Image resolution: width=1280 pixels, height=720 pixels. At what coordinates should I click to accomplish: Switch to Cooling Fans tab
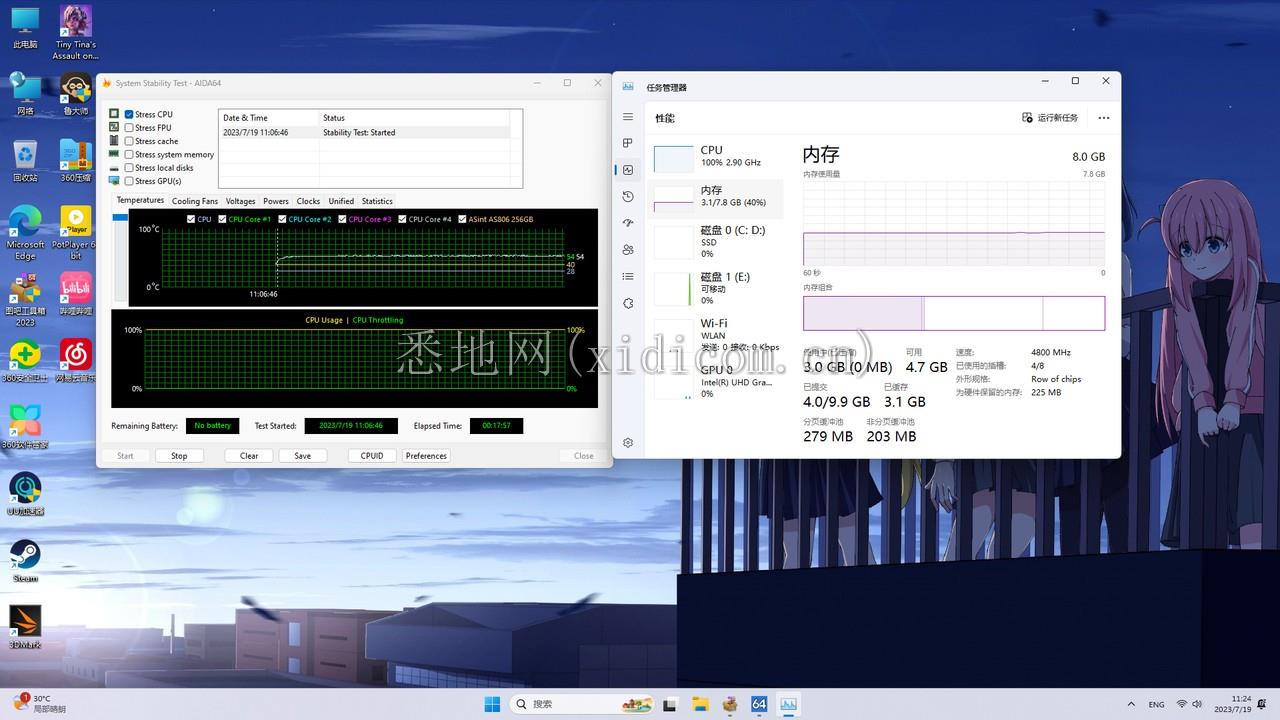[194, 201]
